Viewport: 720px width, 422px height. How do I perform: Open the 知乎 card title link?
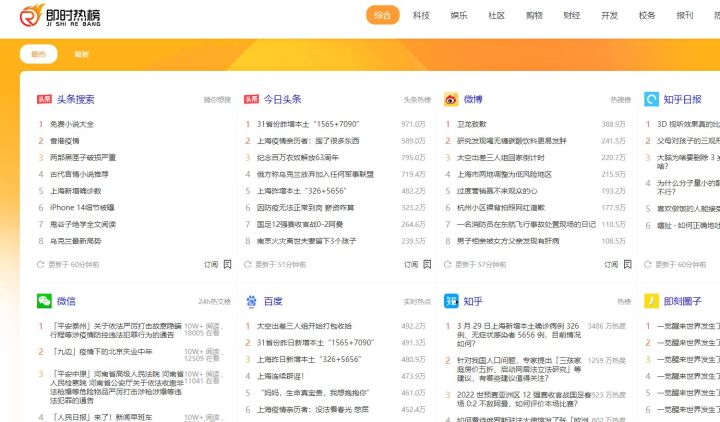tap(473, 301)
